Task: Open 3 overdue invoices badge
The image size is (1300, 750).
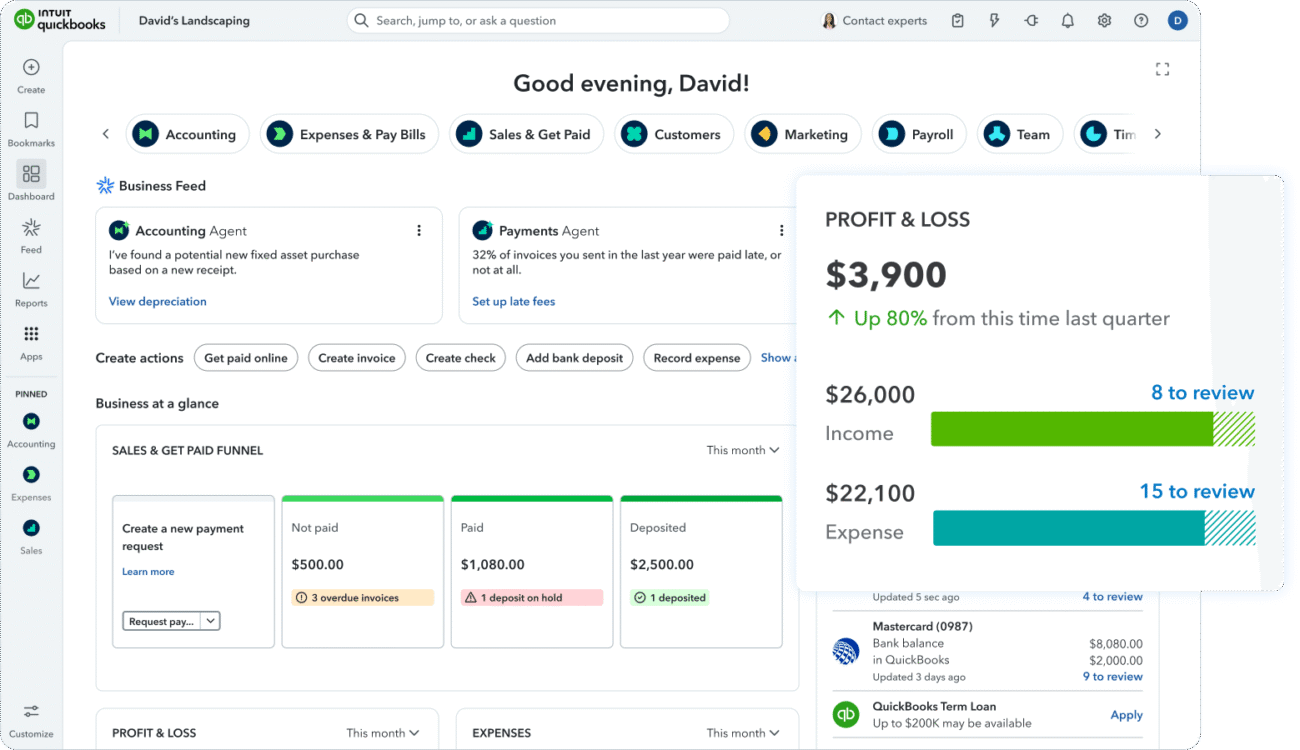Action: click(x=363, y=598)
